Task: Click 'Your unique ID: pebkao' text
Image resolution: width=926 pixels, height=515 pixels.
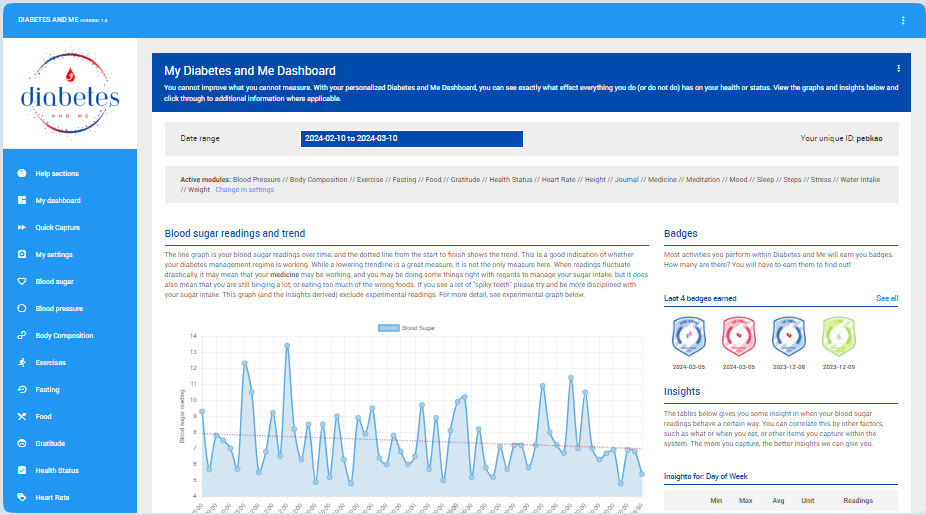Action: (x=841, y=138)
